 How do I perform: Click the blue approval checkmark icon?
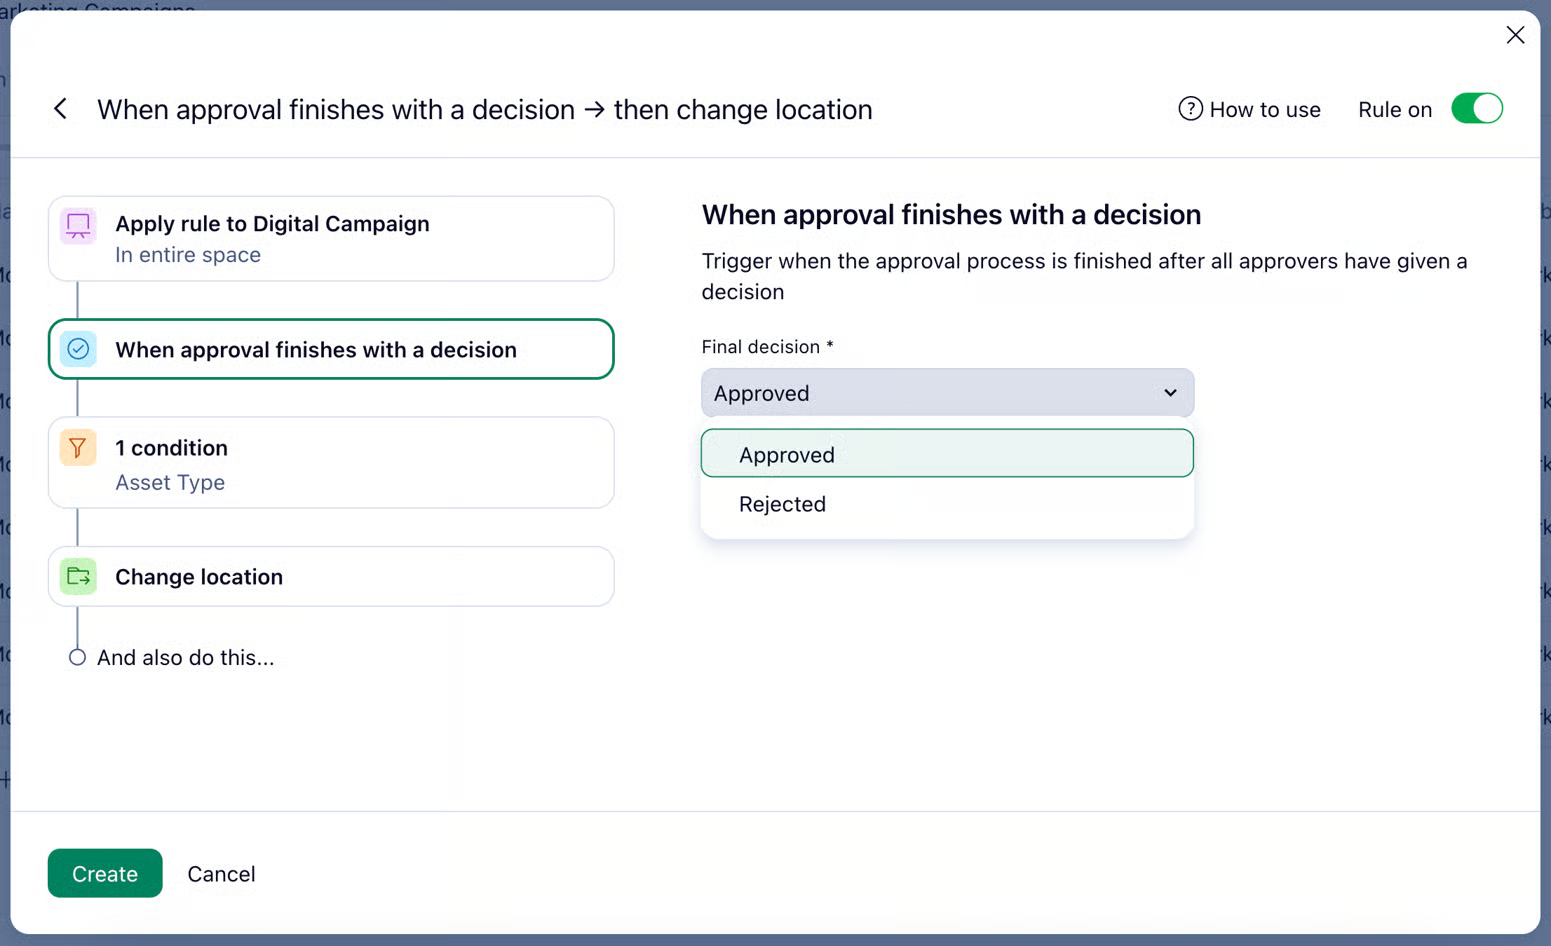pos(78,349)
